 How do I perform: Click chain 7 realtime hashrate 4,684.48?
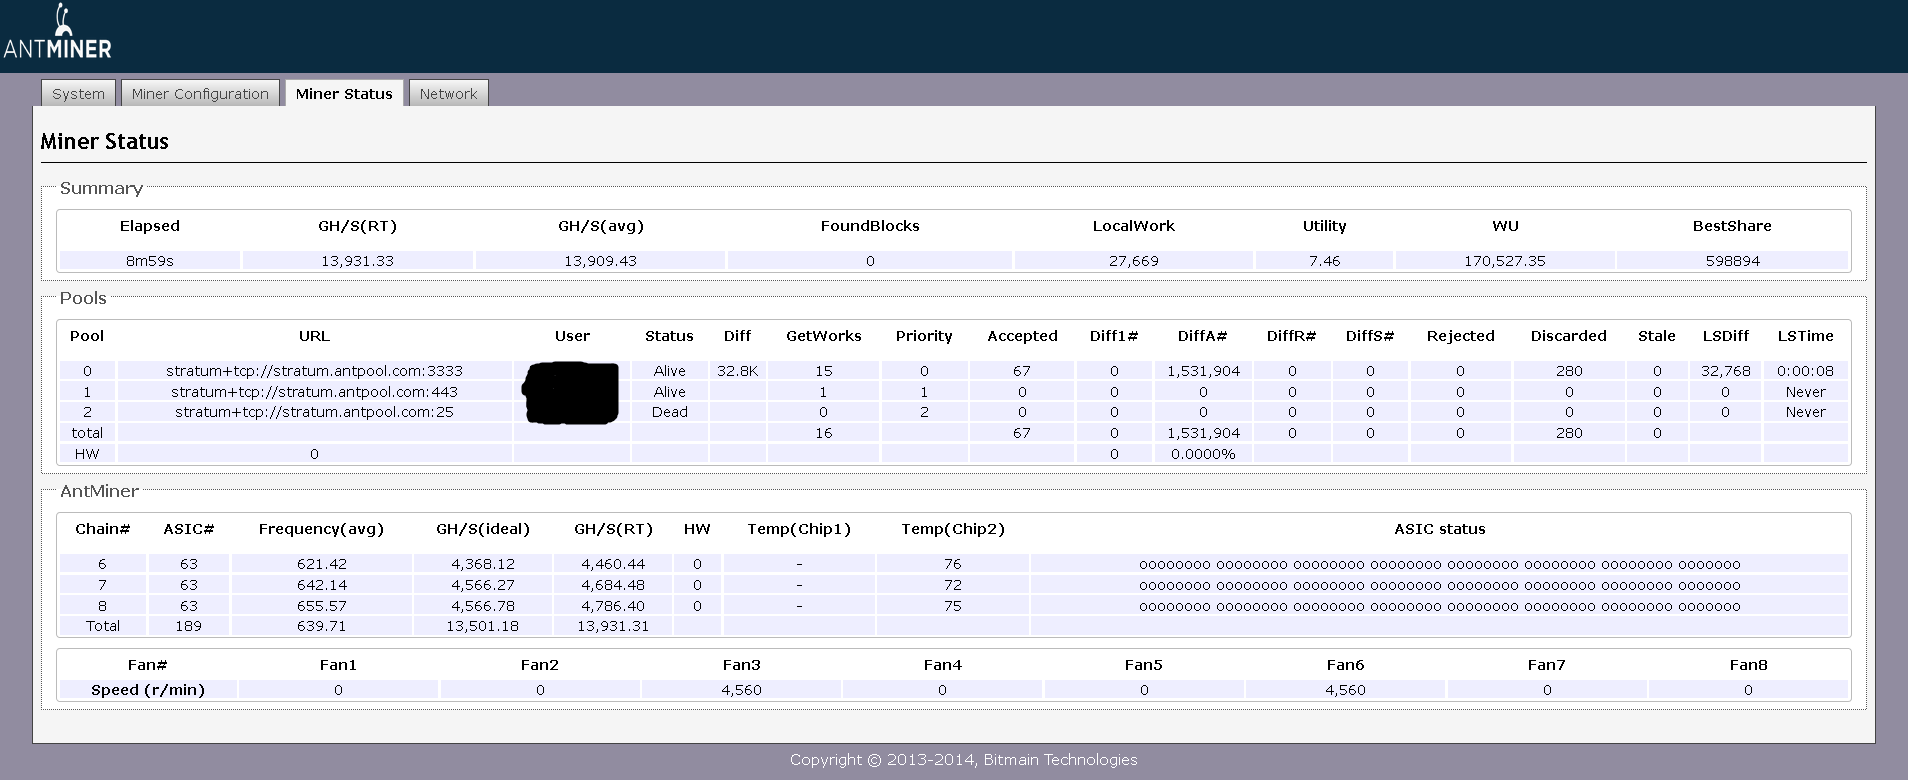click(x=613, y=585)
